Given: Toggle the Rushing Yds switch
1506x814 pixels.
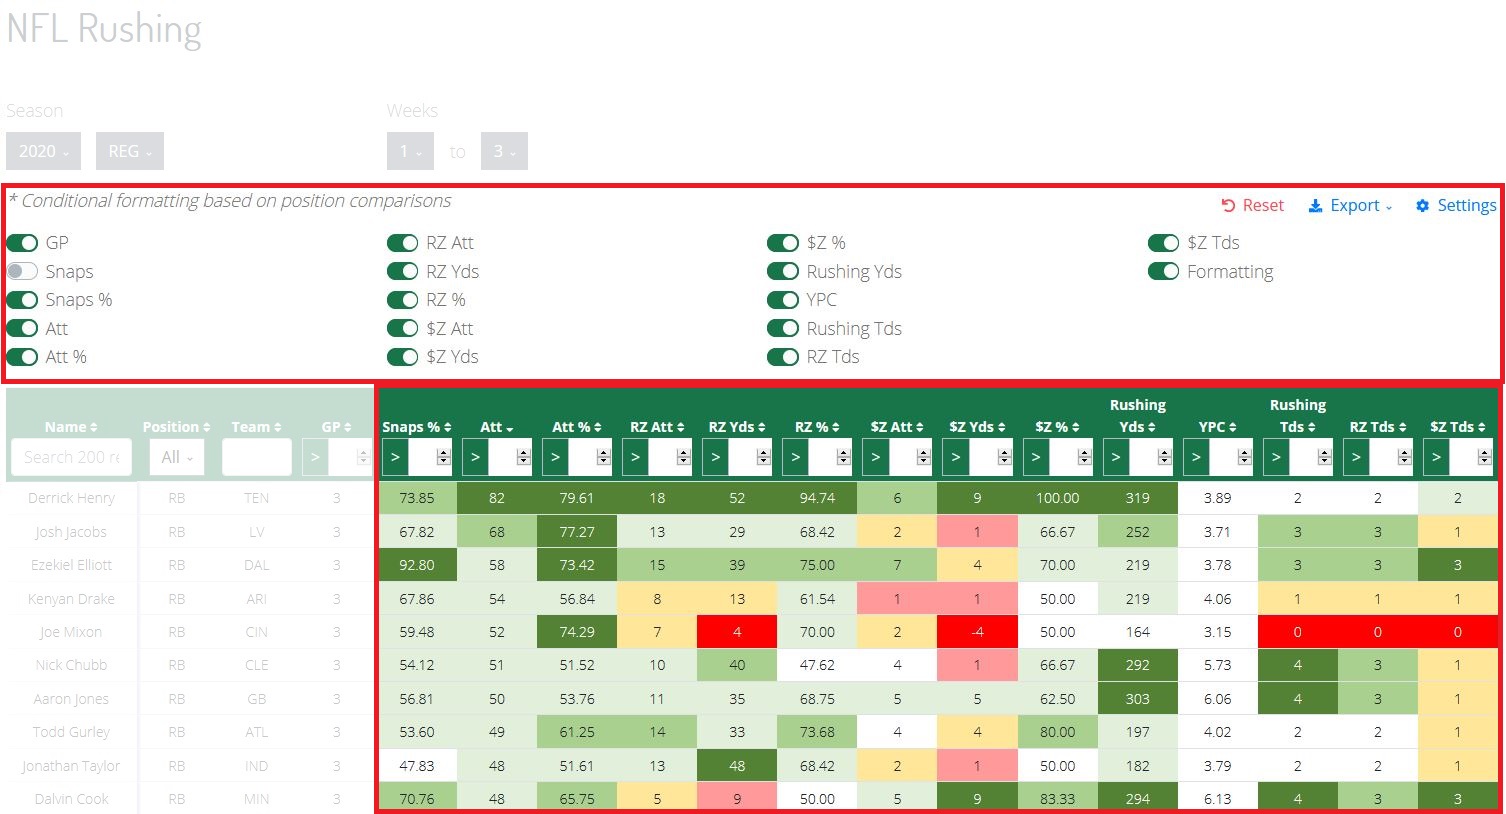Looking at the screenshot, I should click(783, 271).
